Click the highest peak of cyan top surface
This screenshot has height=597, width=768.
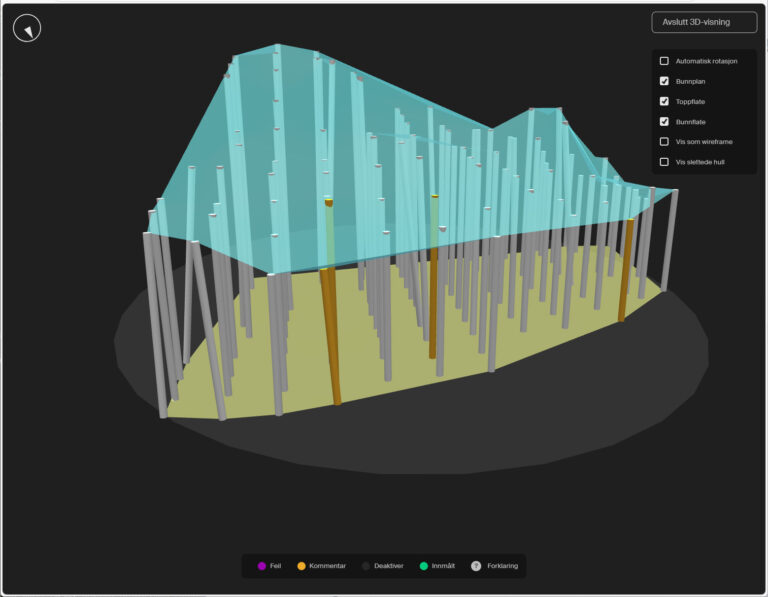[x=276, y=45]
